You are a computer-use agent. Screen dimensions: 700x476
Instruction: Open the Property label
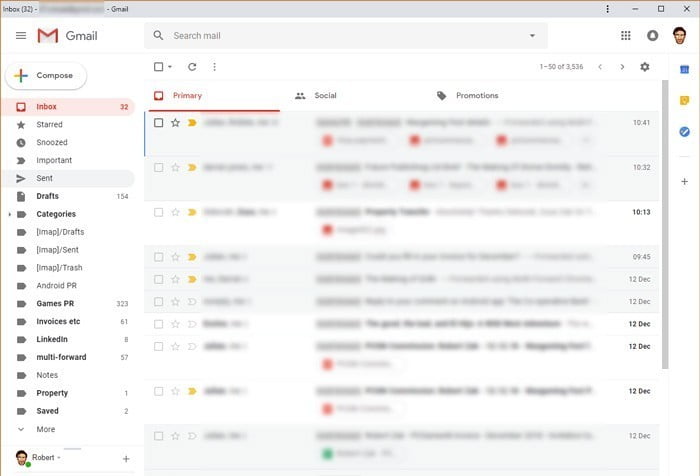point(68,393)
